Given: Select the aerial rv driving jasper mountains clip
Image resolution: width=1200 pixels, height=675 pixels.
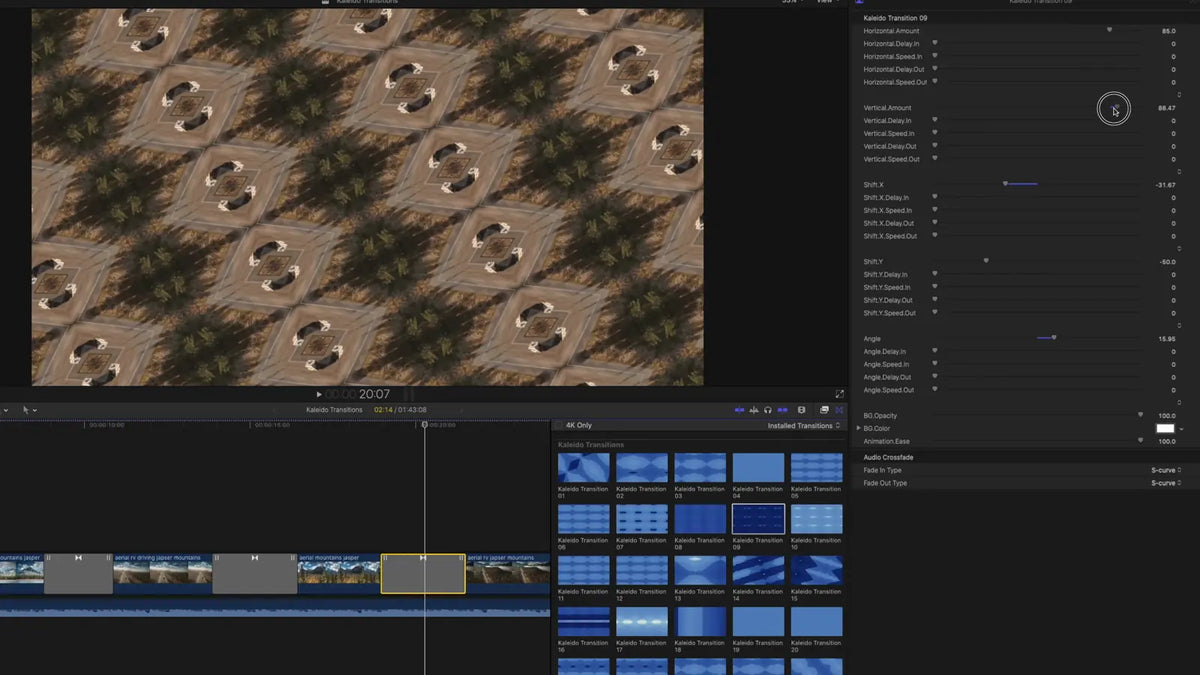Looking at the screenshot, I should [x=163, y=574].
